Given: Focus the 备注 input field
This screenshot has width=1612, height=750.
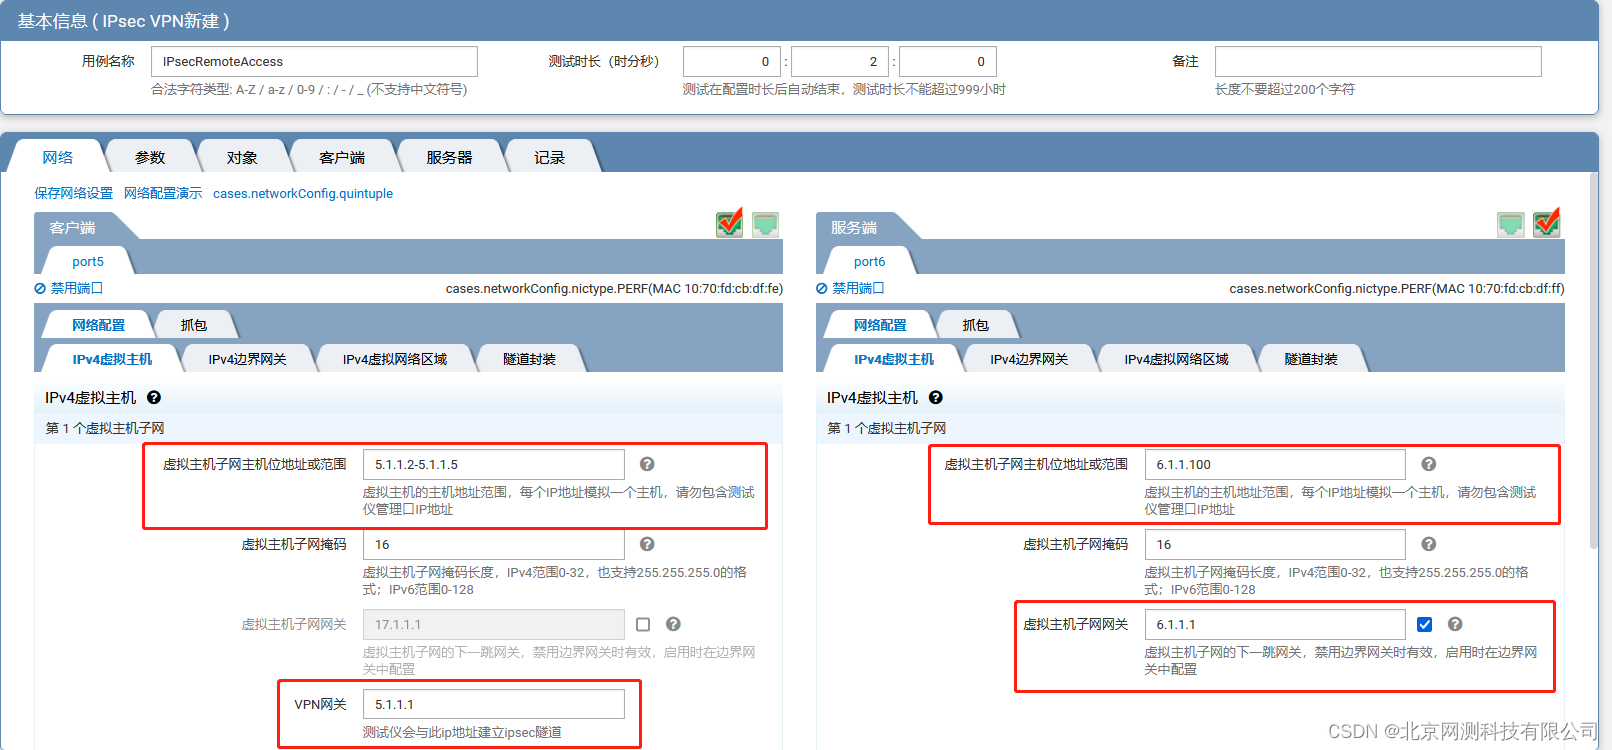Looking at the screenshot, I should click(1378, 61).
